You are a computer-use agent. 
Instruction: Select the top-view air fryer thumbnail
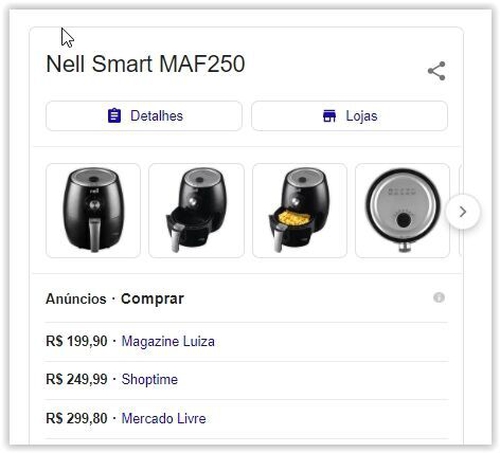[403, 211]
